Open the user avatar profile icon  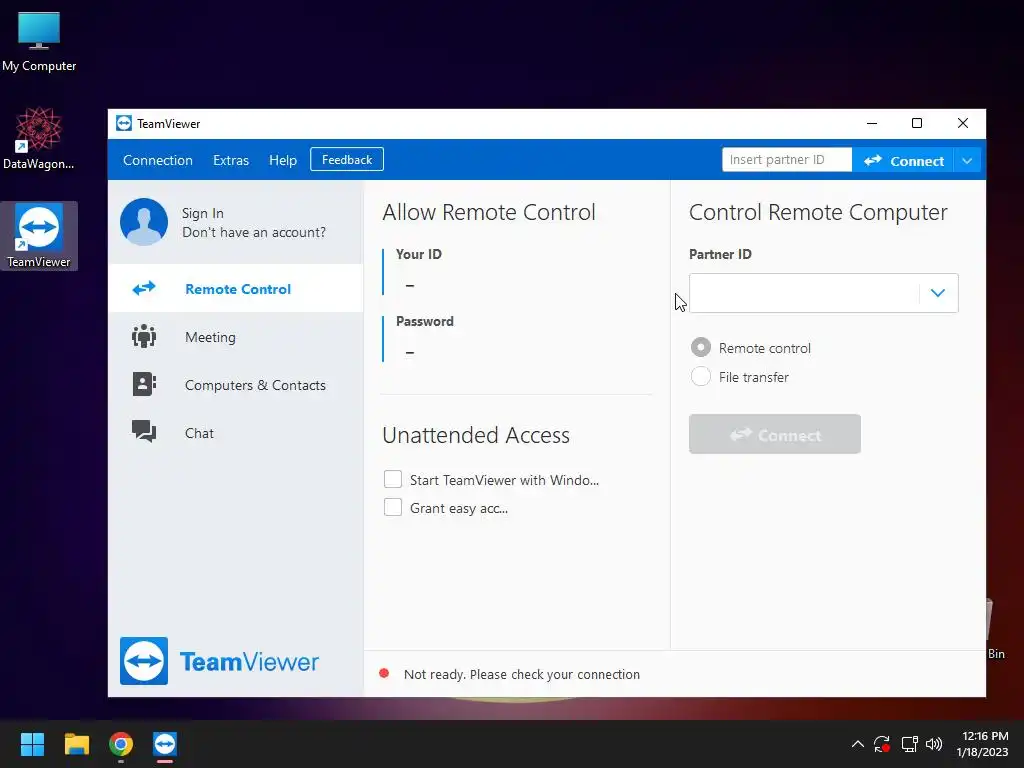click(144, 222)
